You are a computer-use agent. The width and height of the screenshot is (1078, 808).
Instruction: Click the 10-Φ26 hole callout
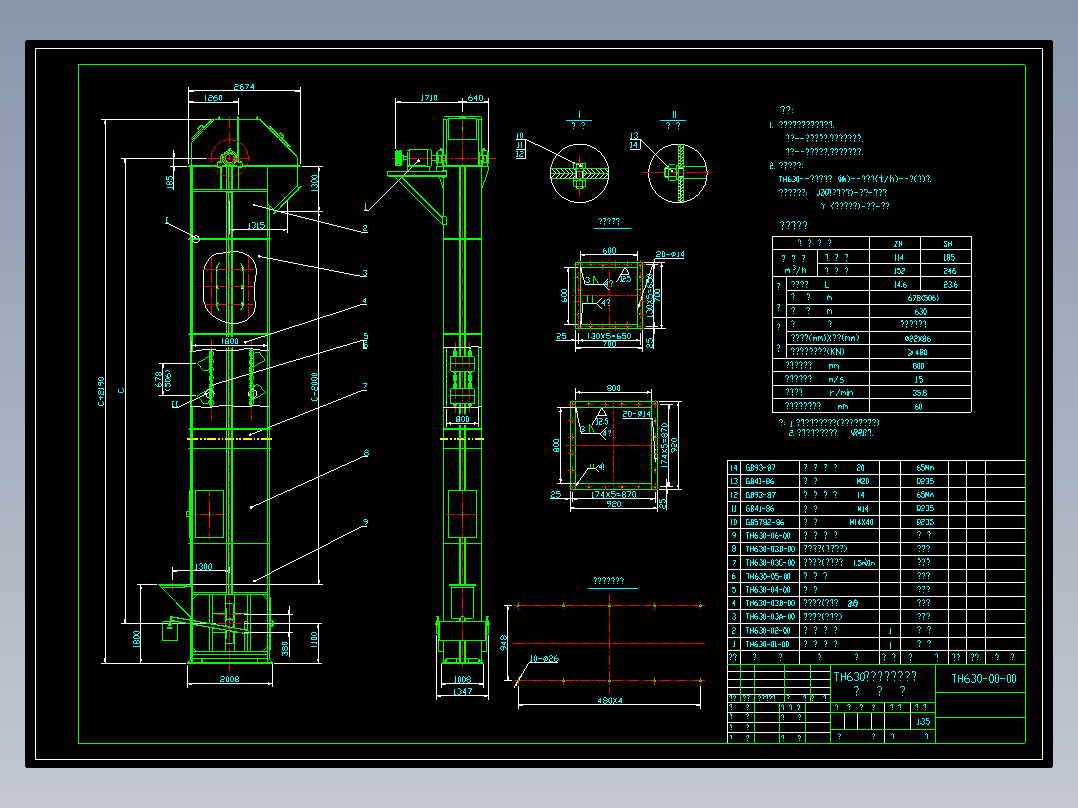click(544, 659)
